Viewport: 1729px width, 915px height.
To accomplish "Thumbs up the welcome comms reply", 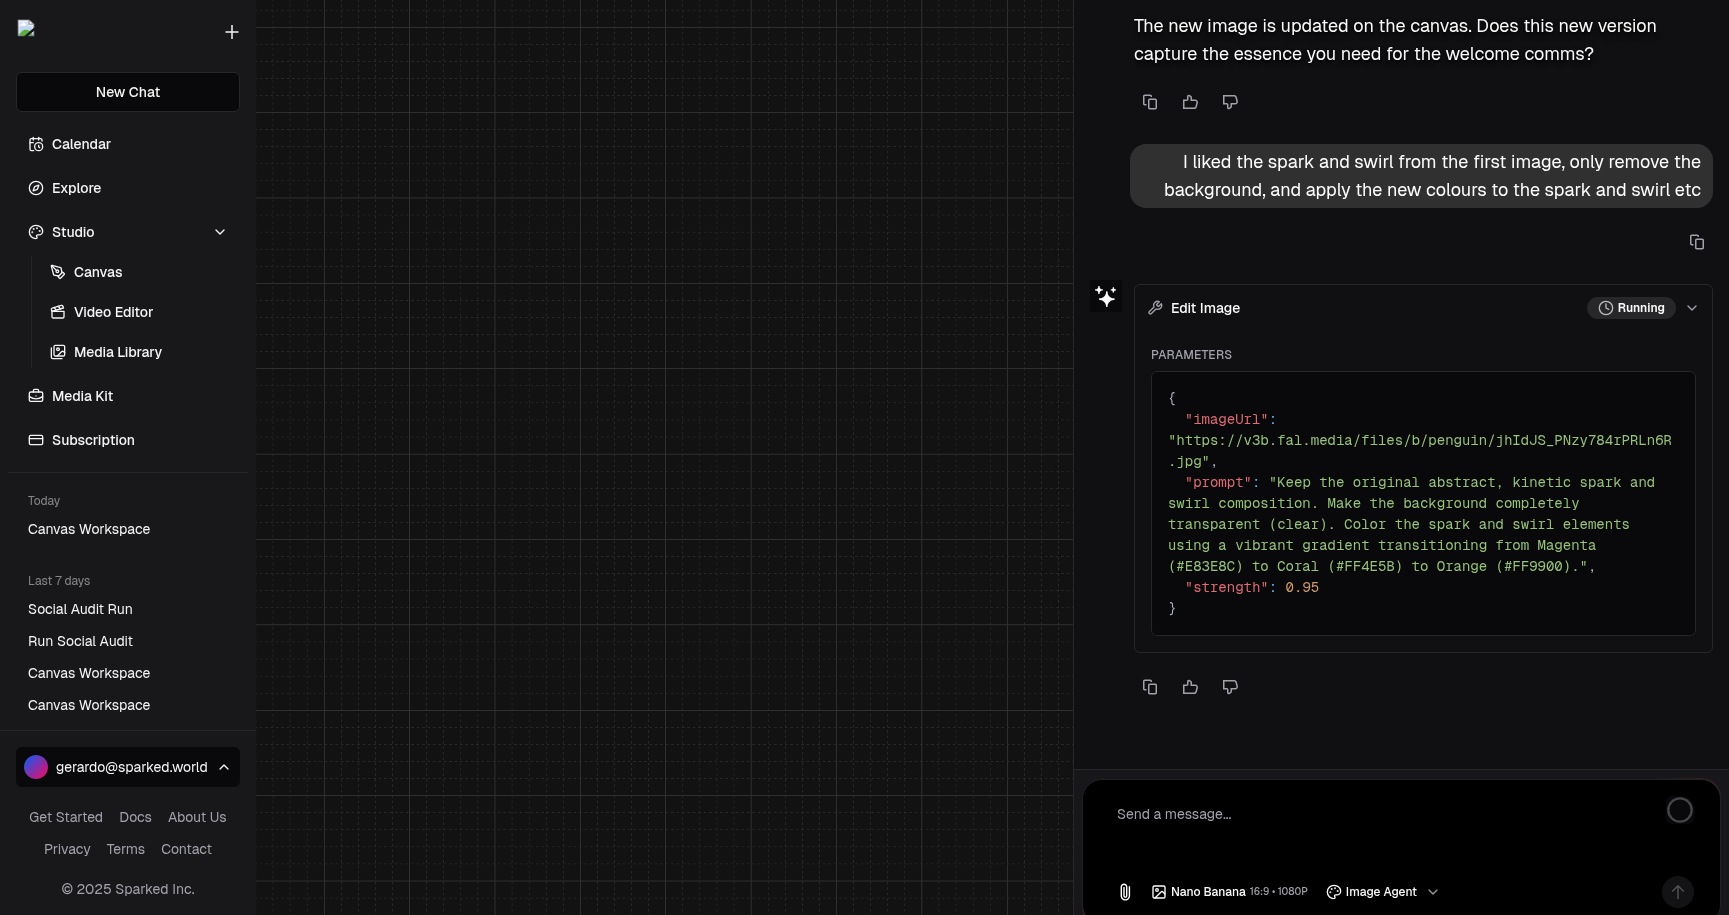I will click(x=1190, y=102).
